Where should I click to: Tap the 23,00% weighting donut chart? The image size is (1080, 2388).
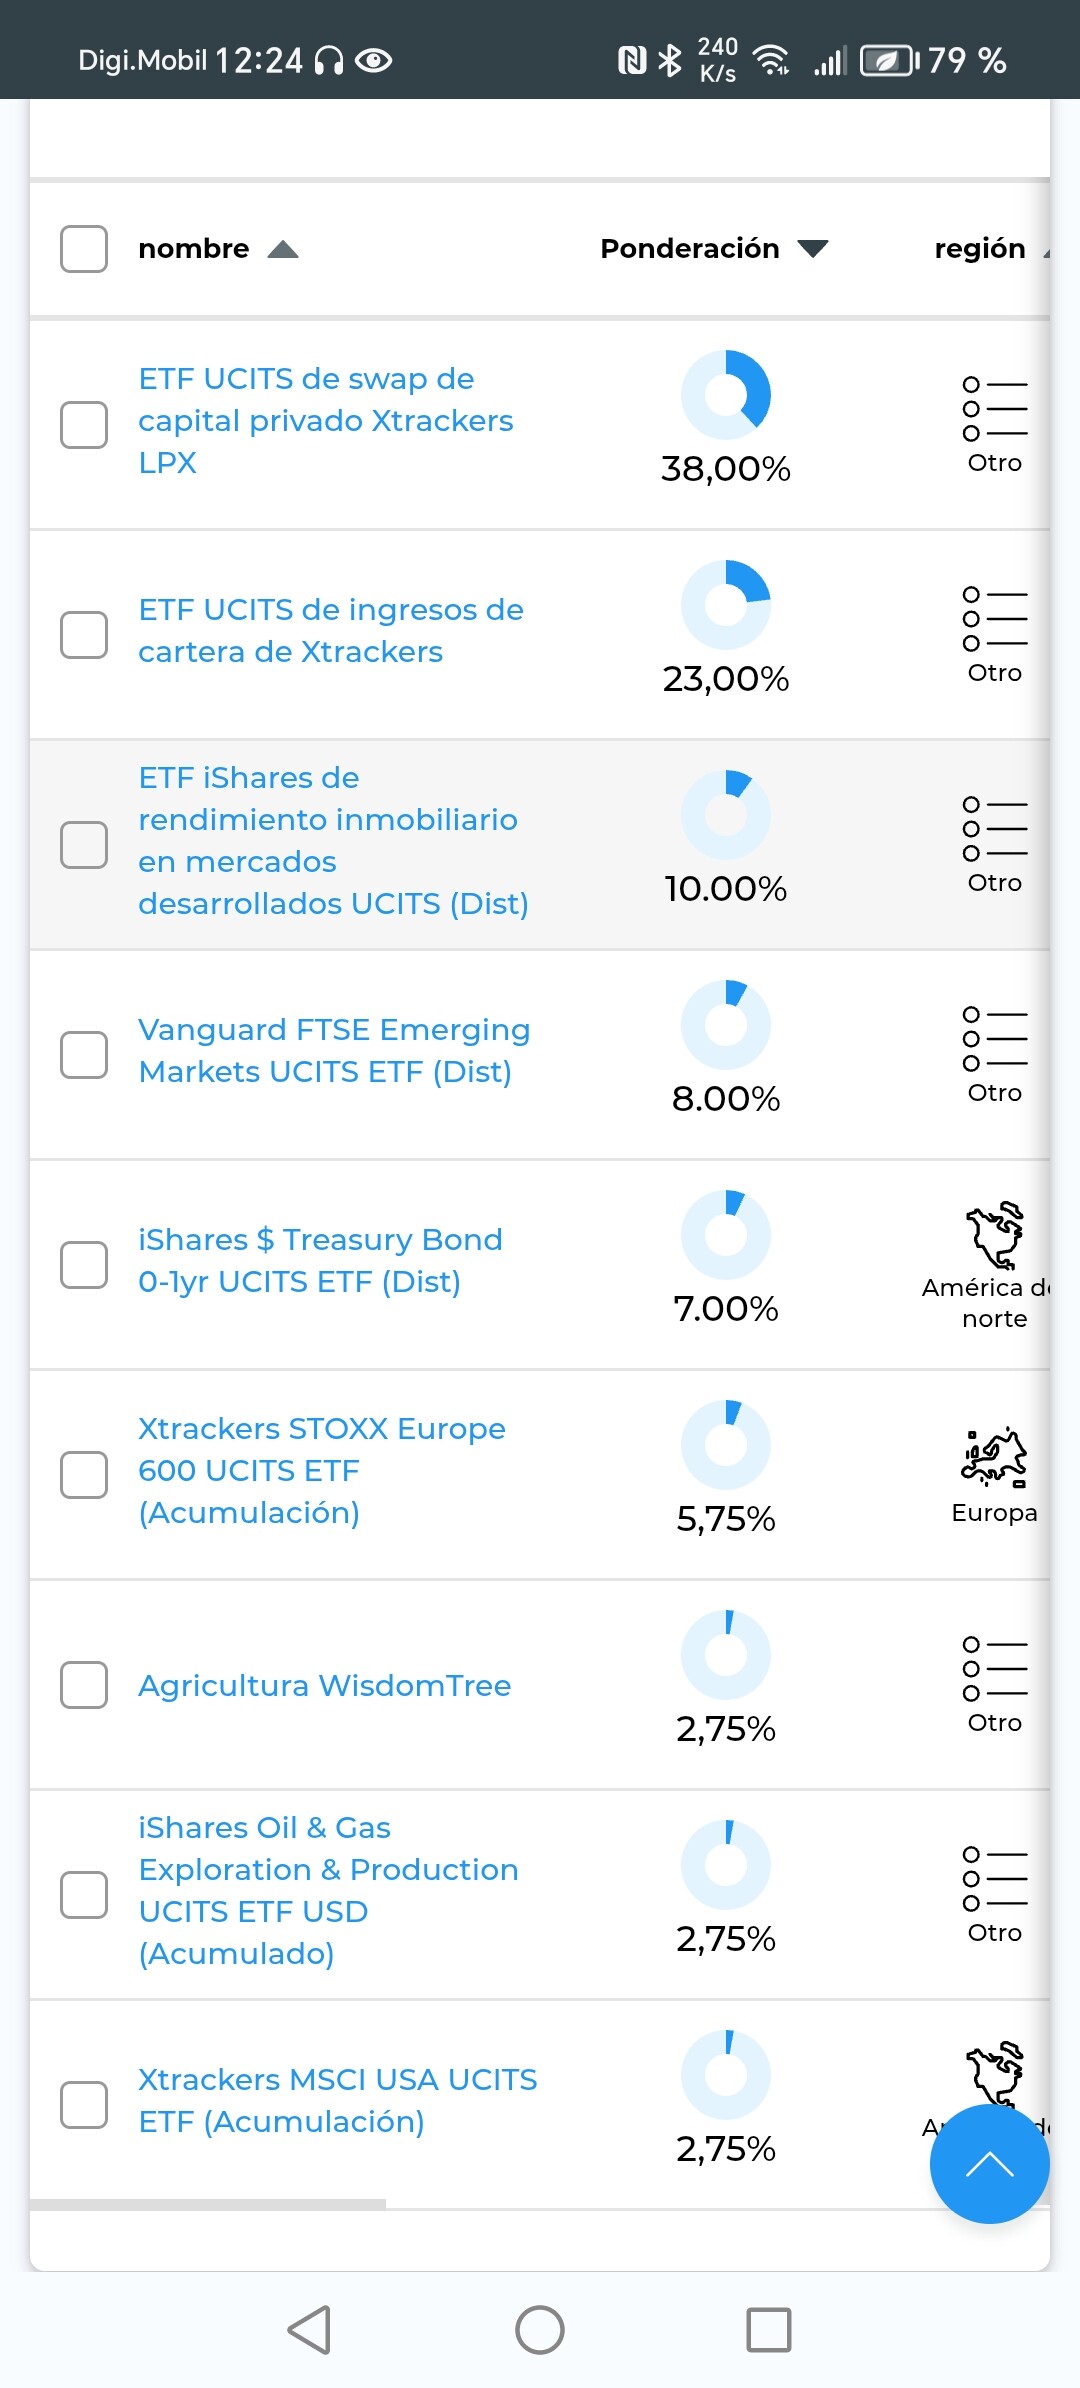(x=726, y=605)
